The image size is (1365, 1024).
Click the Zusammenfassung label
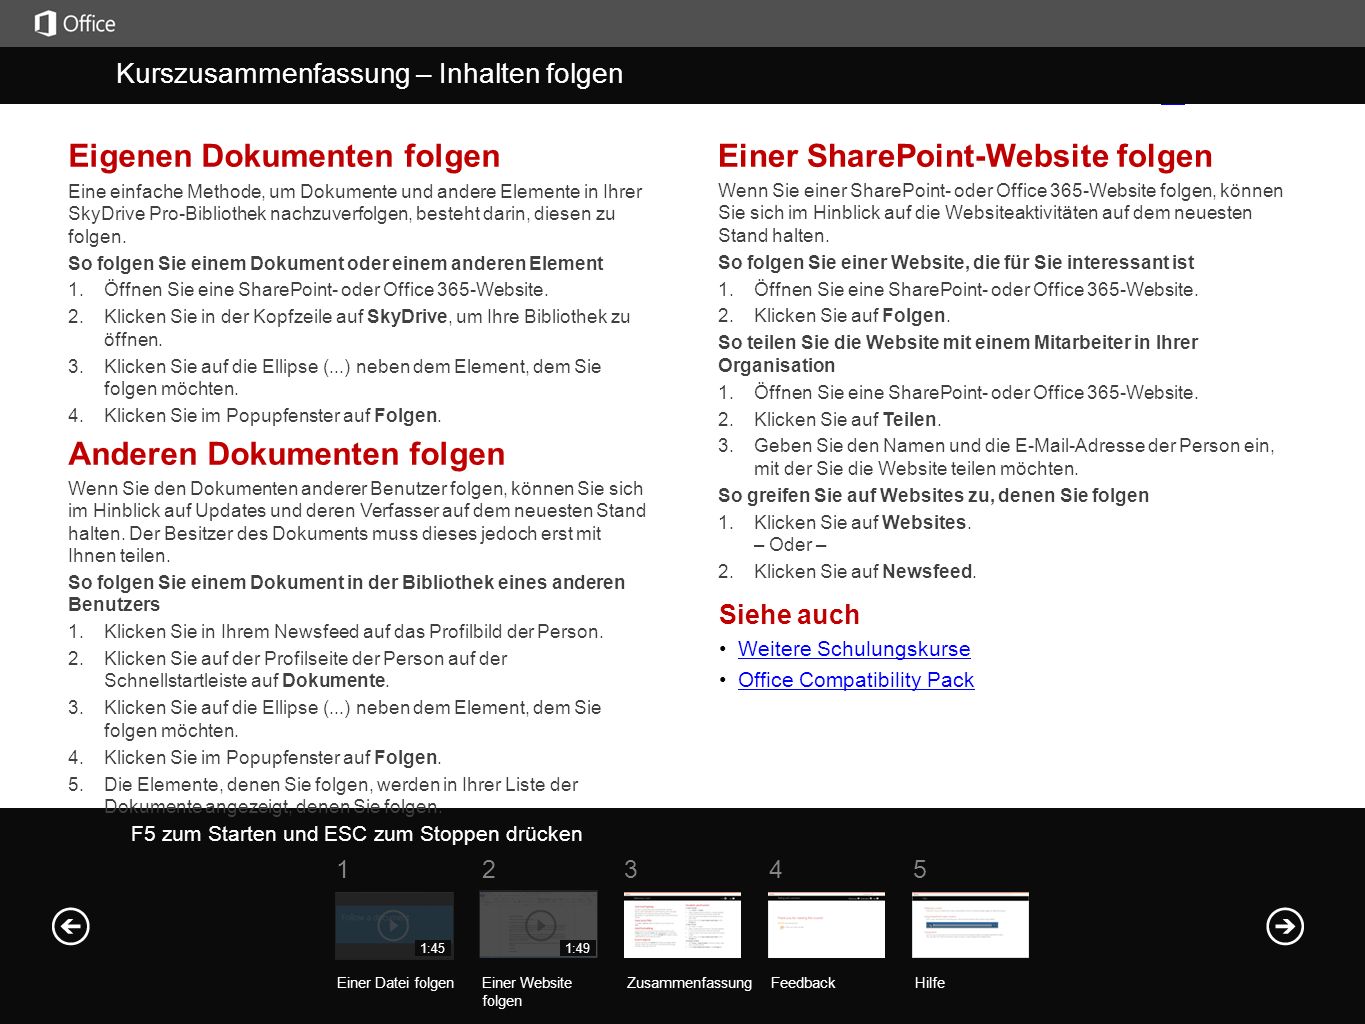tap(689, 983)
